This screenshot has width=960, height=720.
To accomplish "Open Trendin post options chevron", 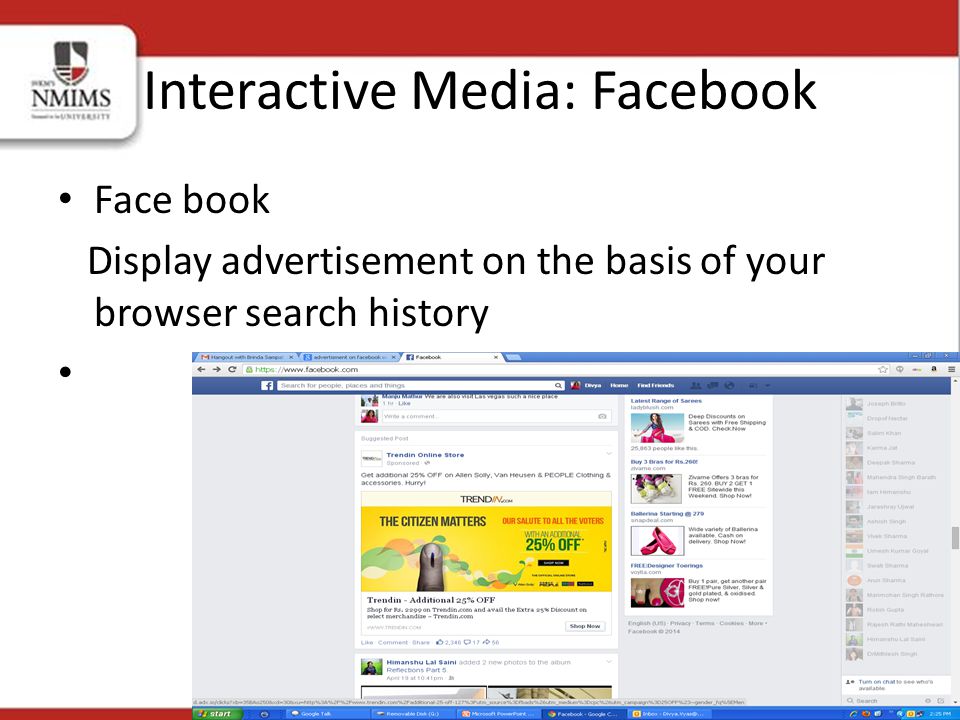I will [609, 454].
